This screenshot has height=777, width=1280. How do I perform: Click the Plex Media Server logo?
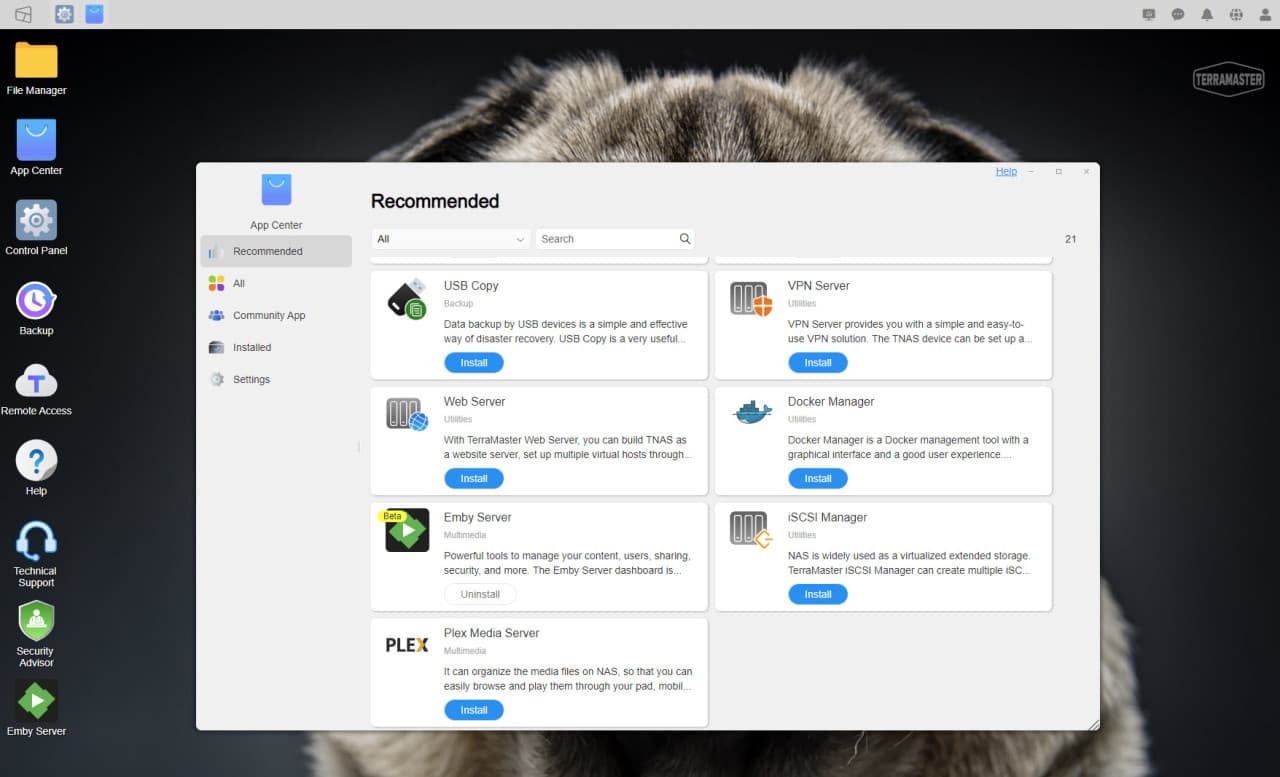(407, 645)
